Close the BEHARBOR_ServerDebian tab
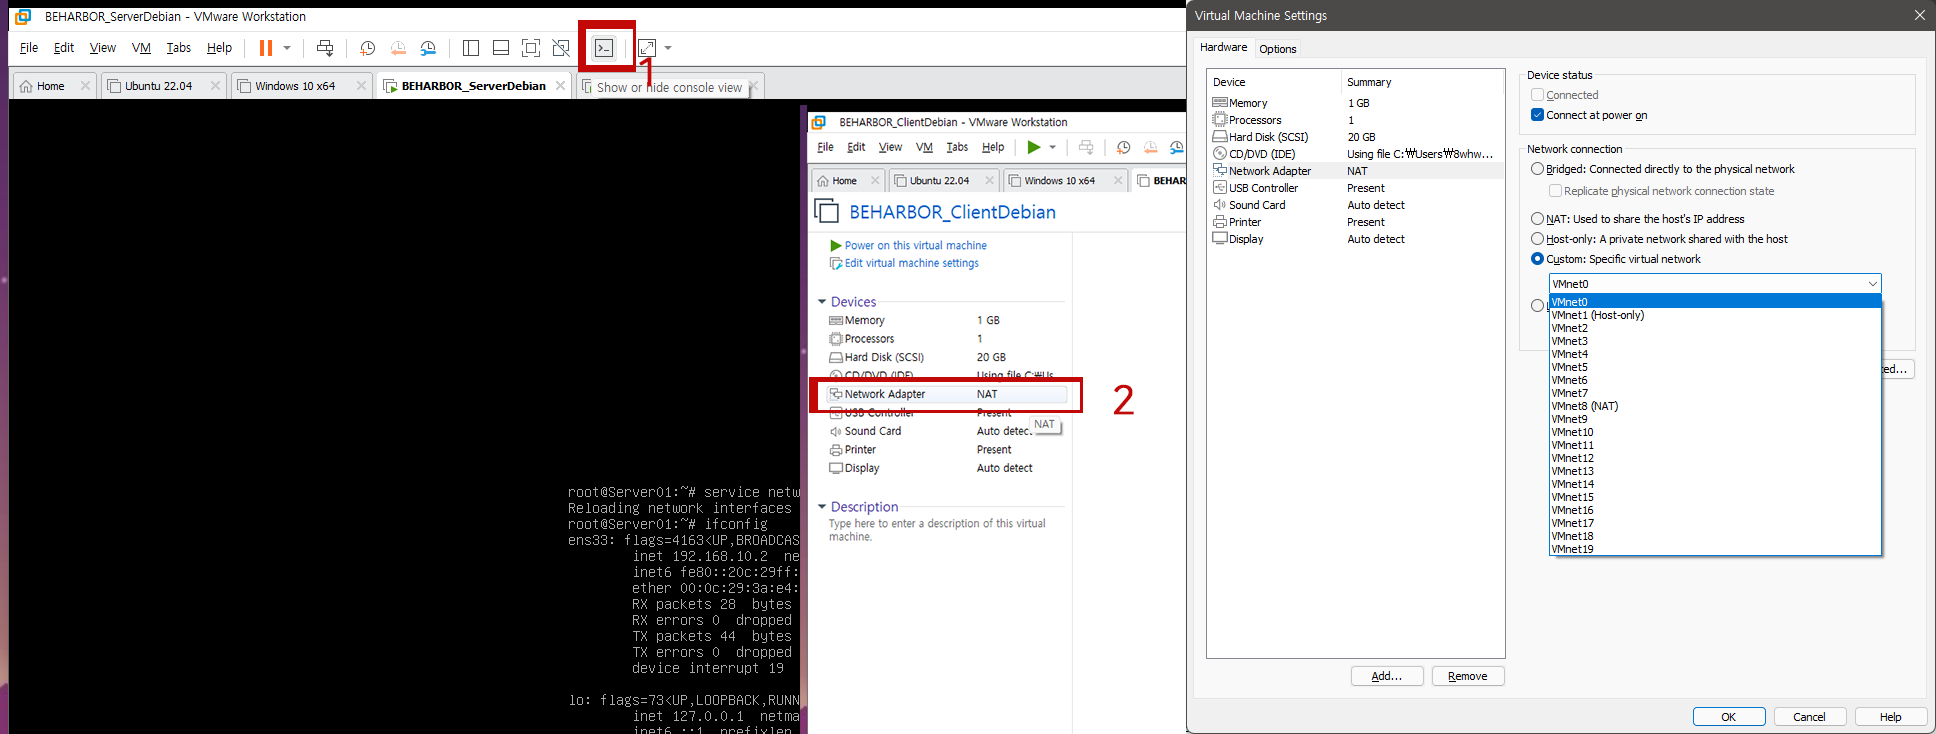Image resolution: width=1936 pixels, height=734 pixels. (560, 86)
